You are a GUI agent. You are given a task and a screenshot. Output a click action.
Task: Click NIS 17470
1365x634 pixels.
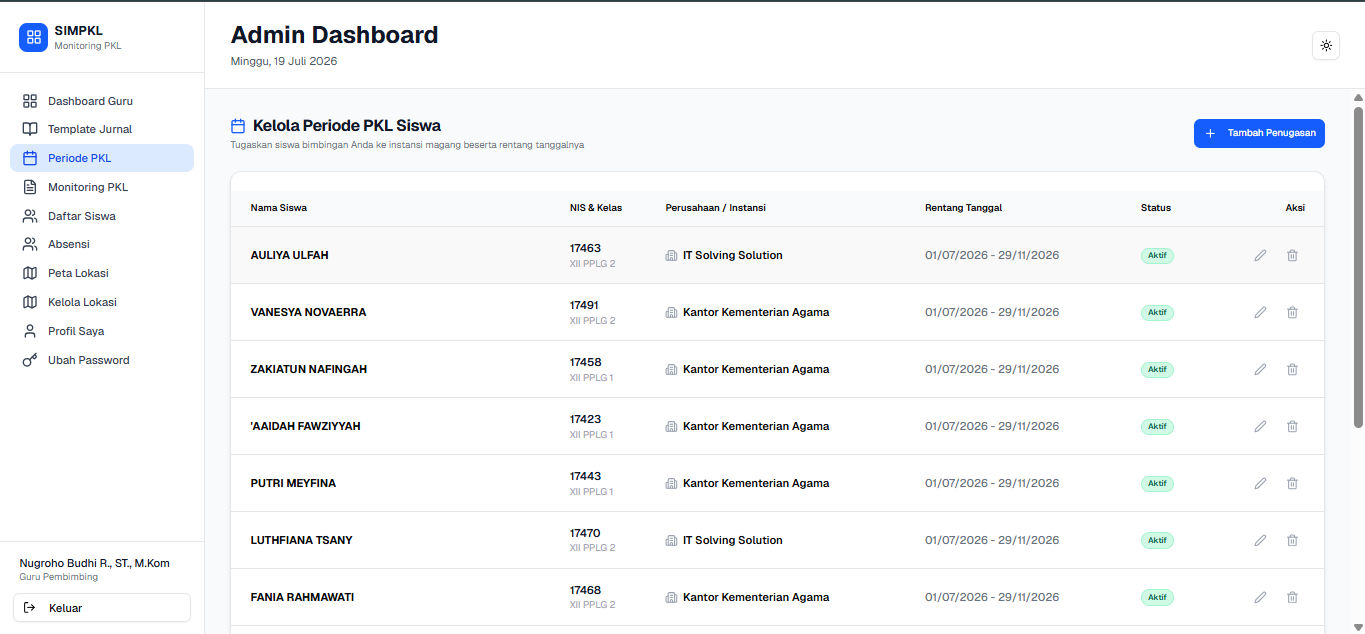click(x=585, y=533)
